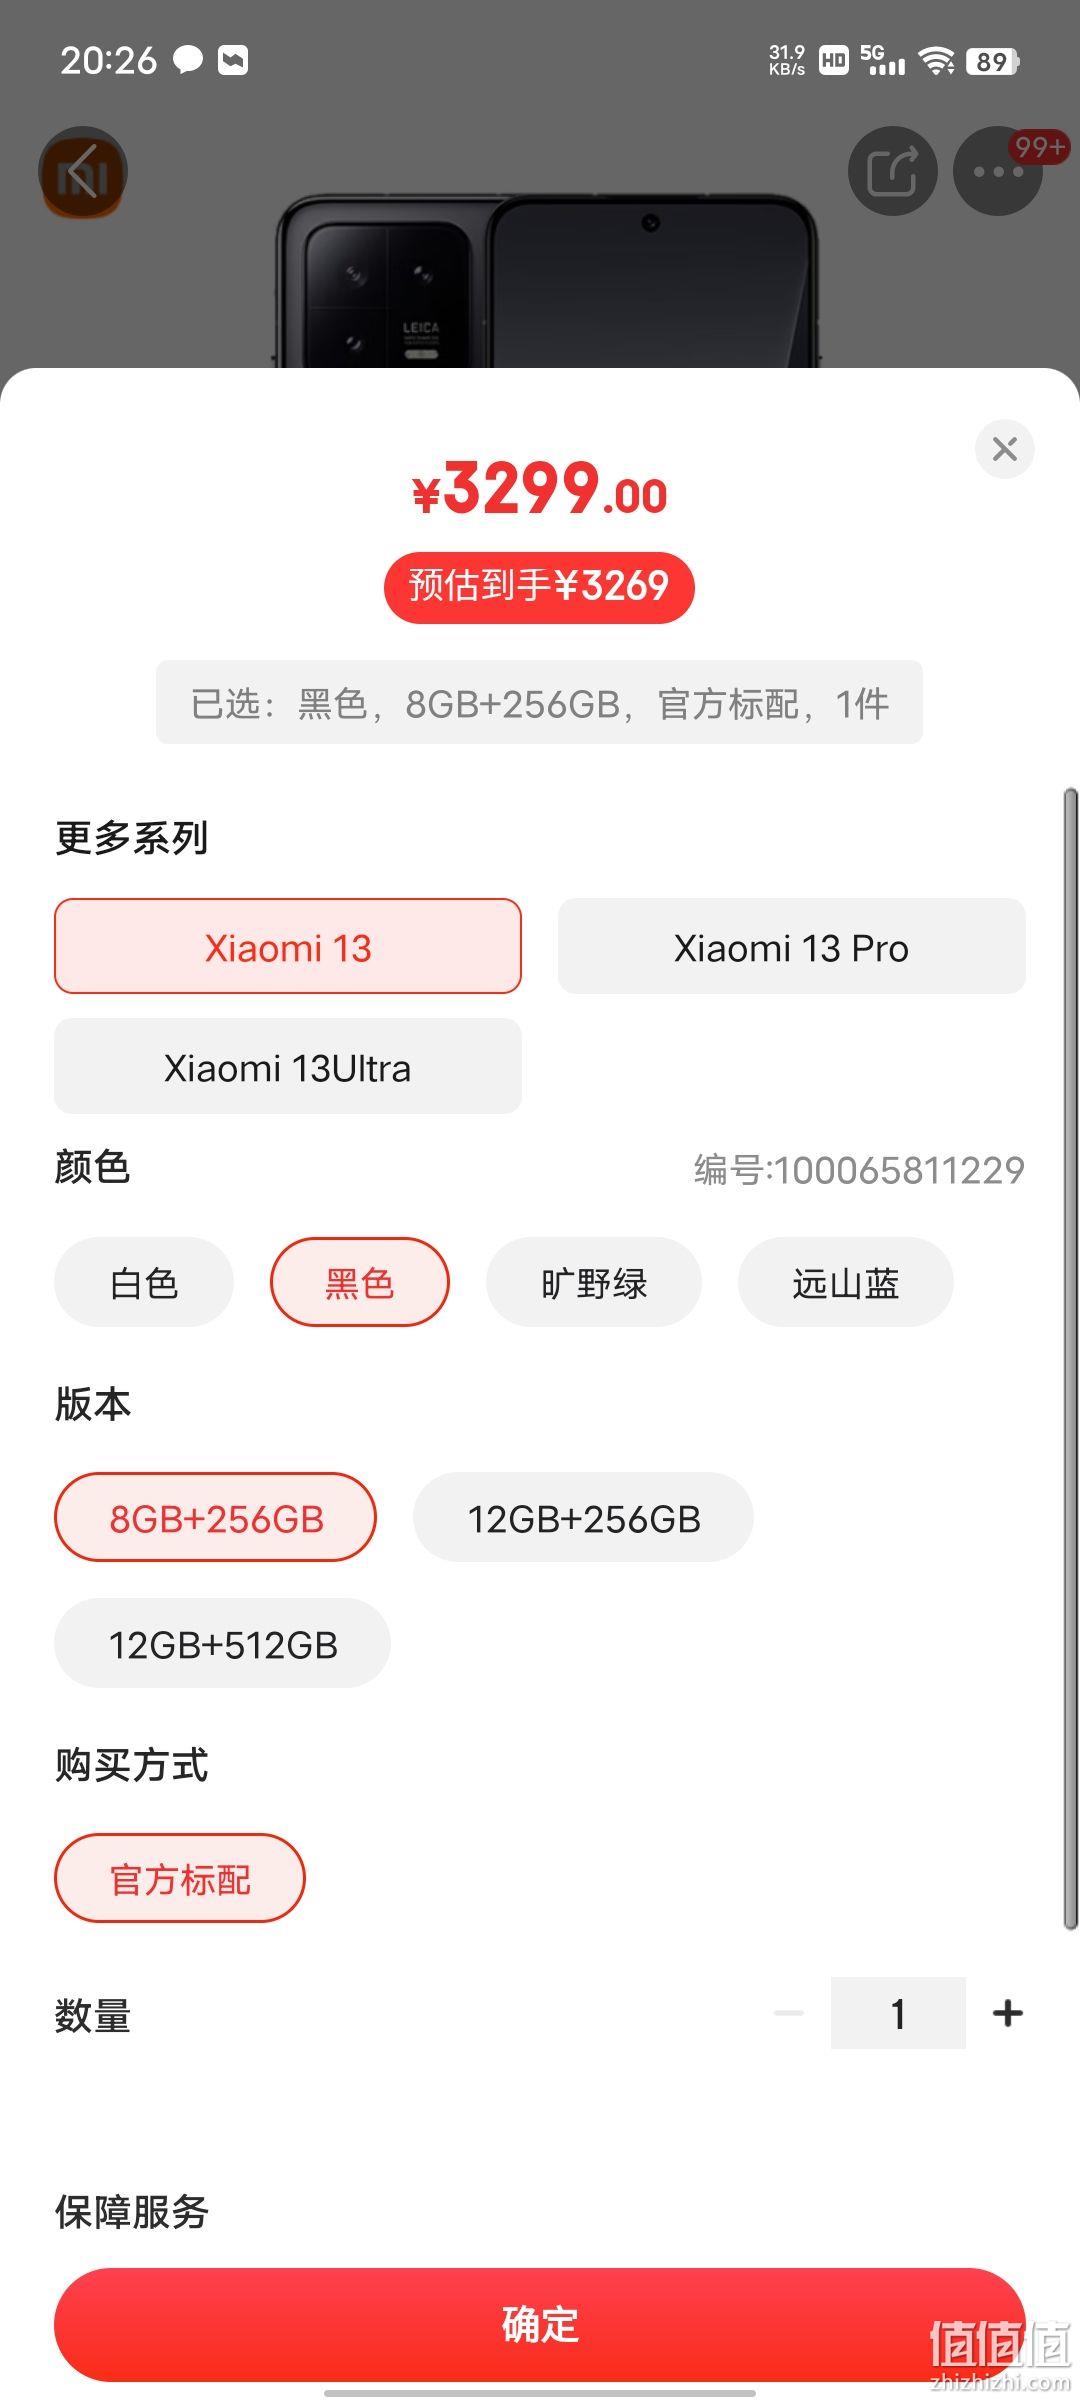The width and height of the screenshot is (1080, 2400).
Task: Tap the battery indicator icon
Action: 992,62
